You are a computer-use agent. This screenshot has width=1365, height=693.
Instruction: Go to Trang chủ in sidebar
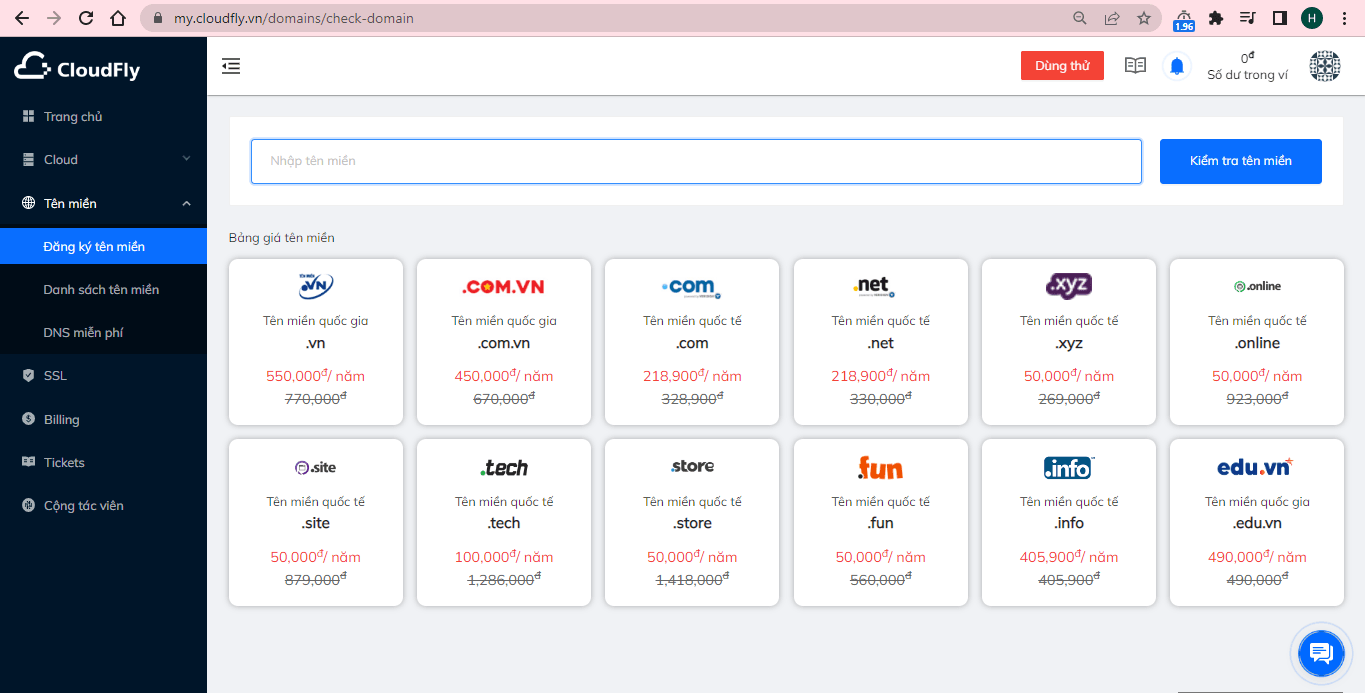[103, 117]
